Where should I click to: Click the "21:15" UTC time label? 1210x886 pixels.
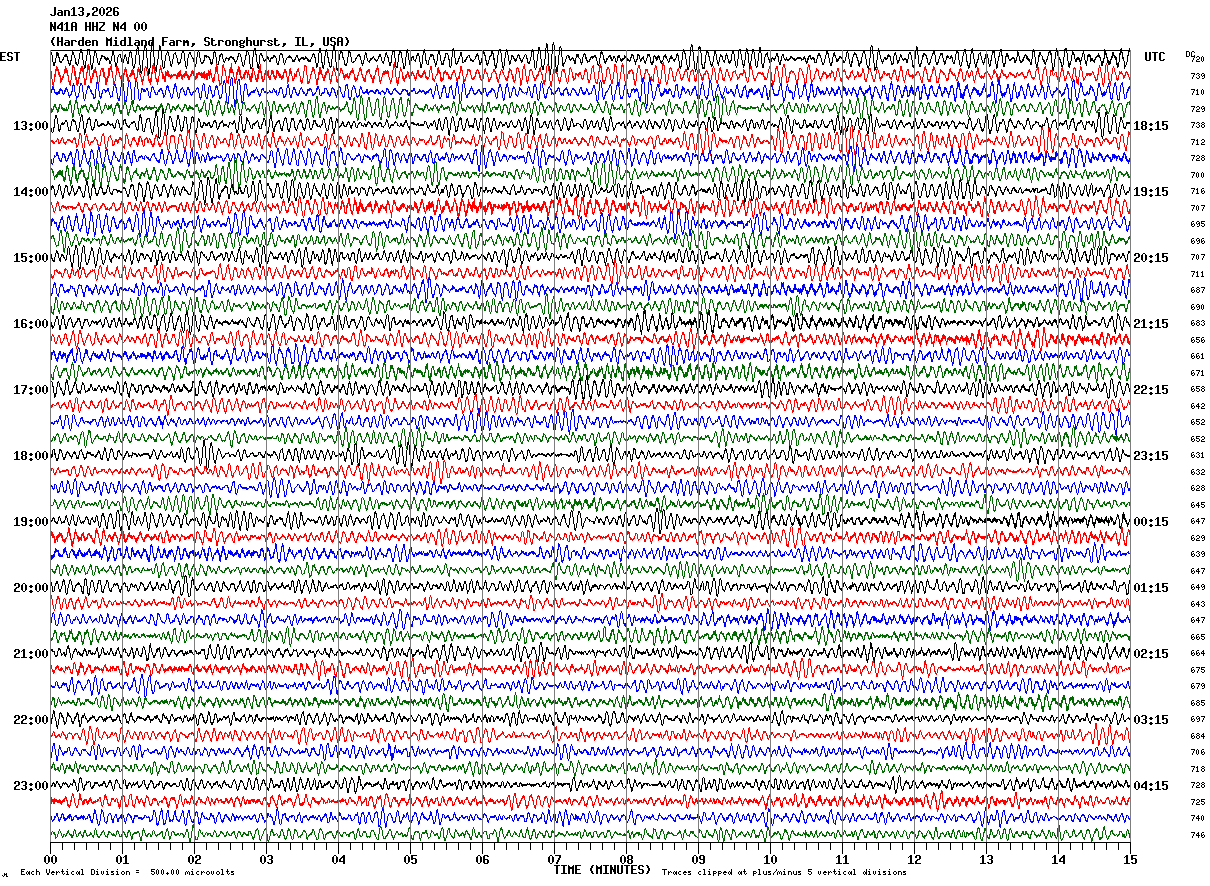1151,324
